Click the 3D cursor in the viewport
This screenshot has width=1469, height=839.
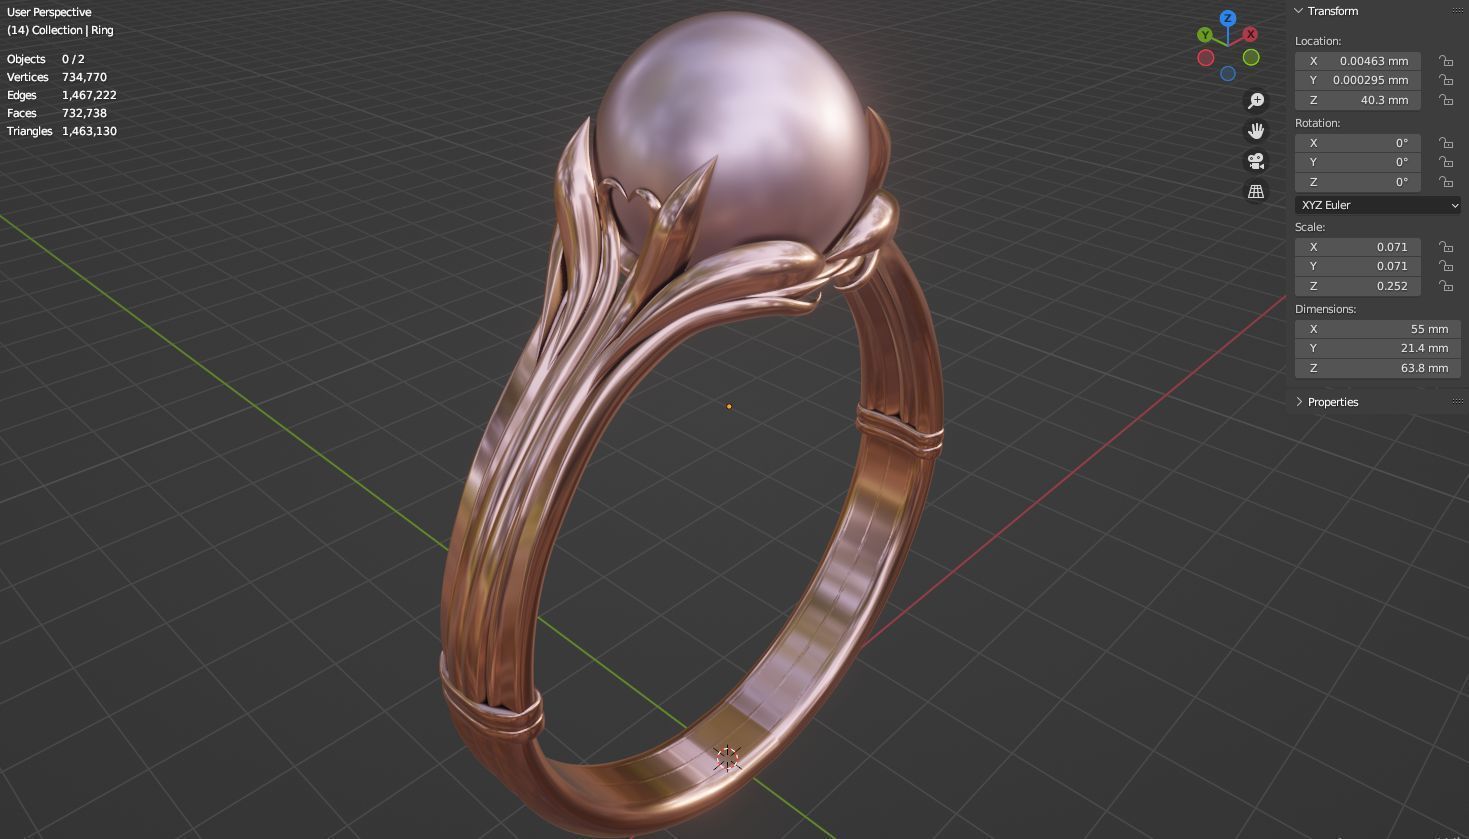pos(727,759)
